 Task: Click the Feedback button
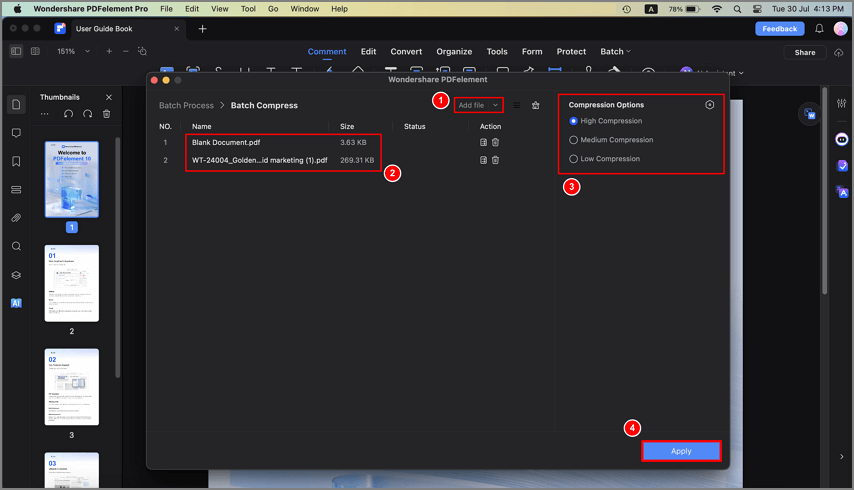click(779, 29)
